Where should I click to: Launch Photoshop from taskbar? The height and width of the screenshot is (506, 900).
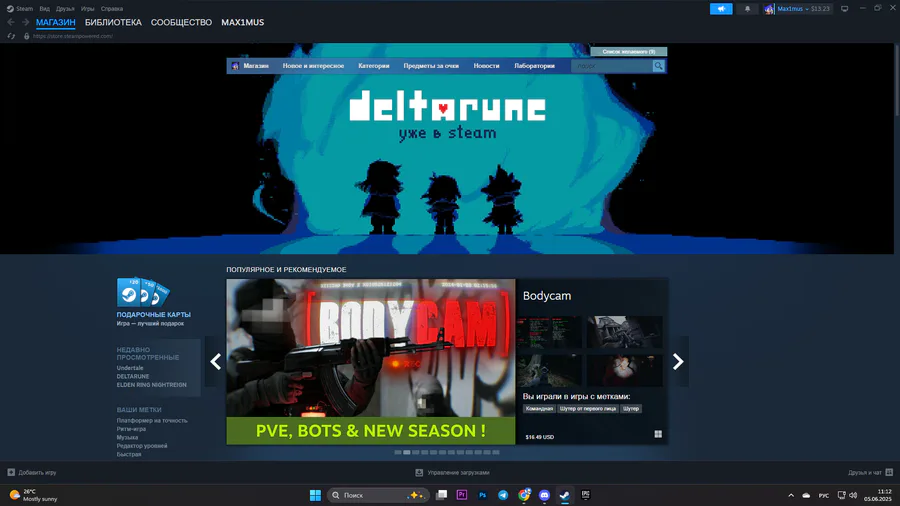pyautogui.click(x=482, y=495)
